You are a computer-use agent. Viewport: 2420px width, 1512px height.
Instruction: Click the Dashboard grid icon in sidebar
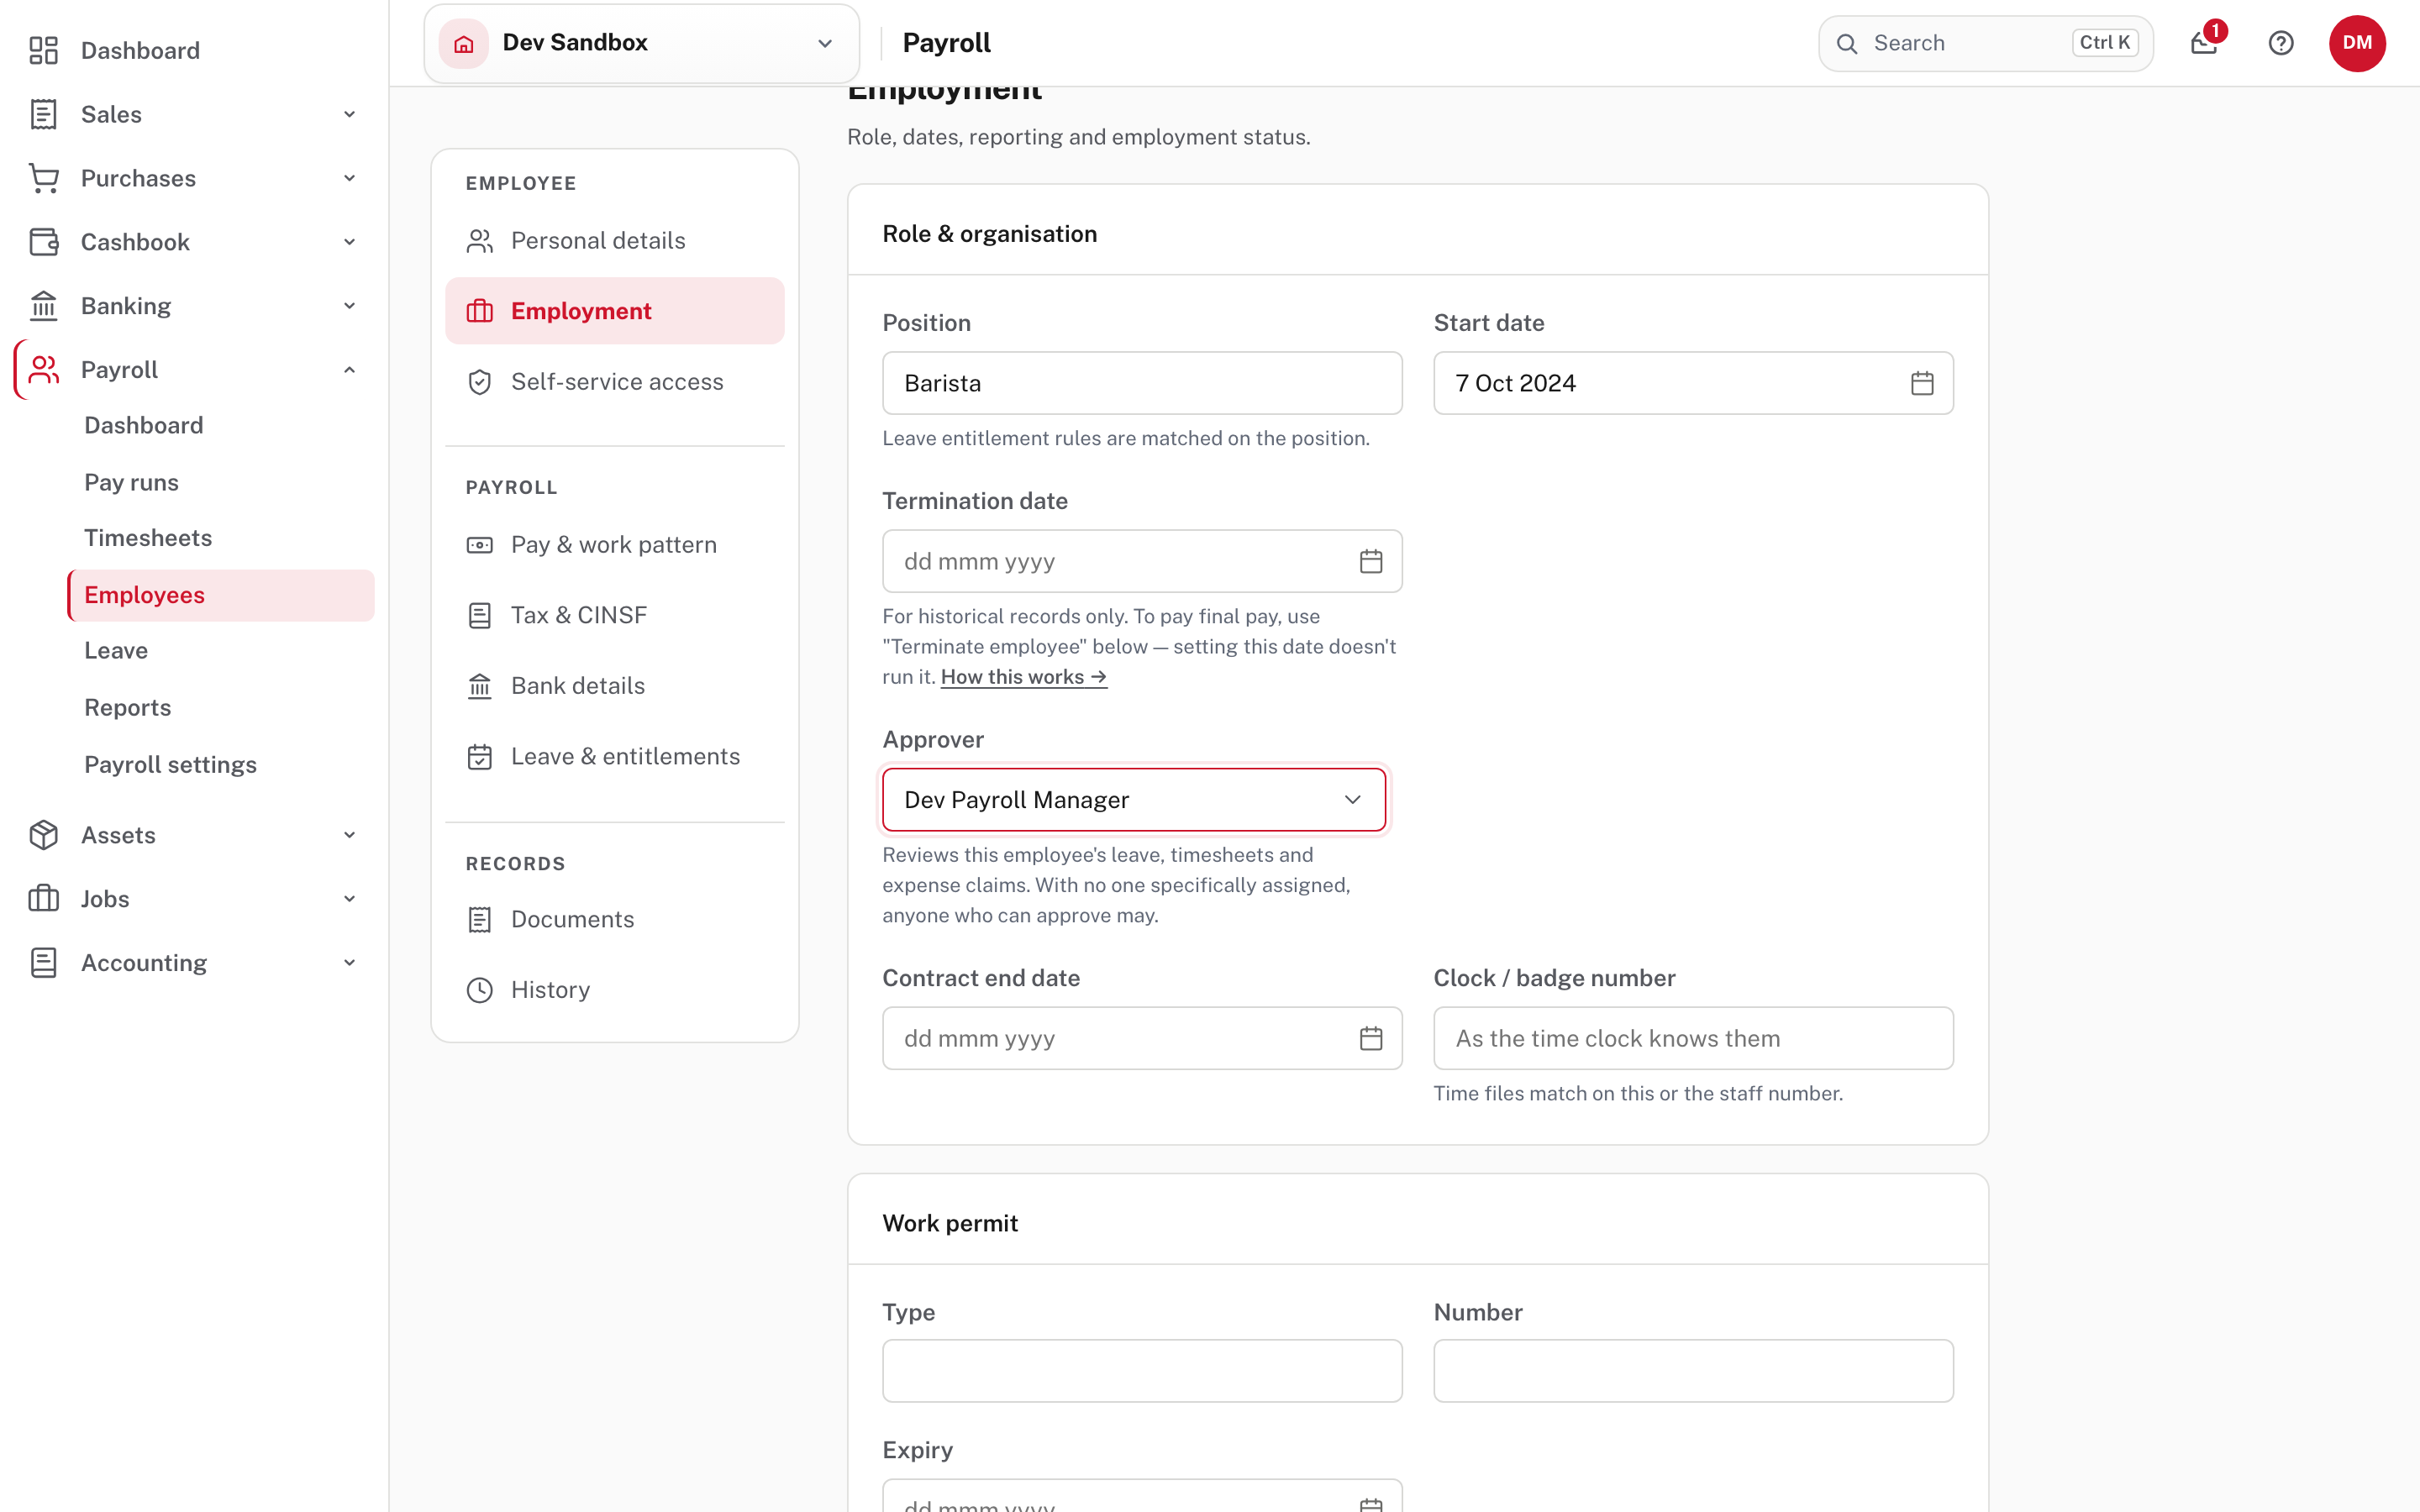tap(43, 50)
